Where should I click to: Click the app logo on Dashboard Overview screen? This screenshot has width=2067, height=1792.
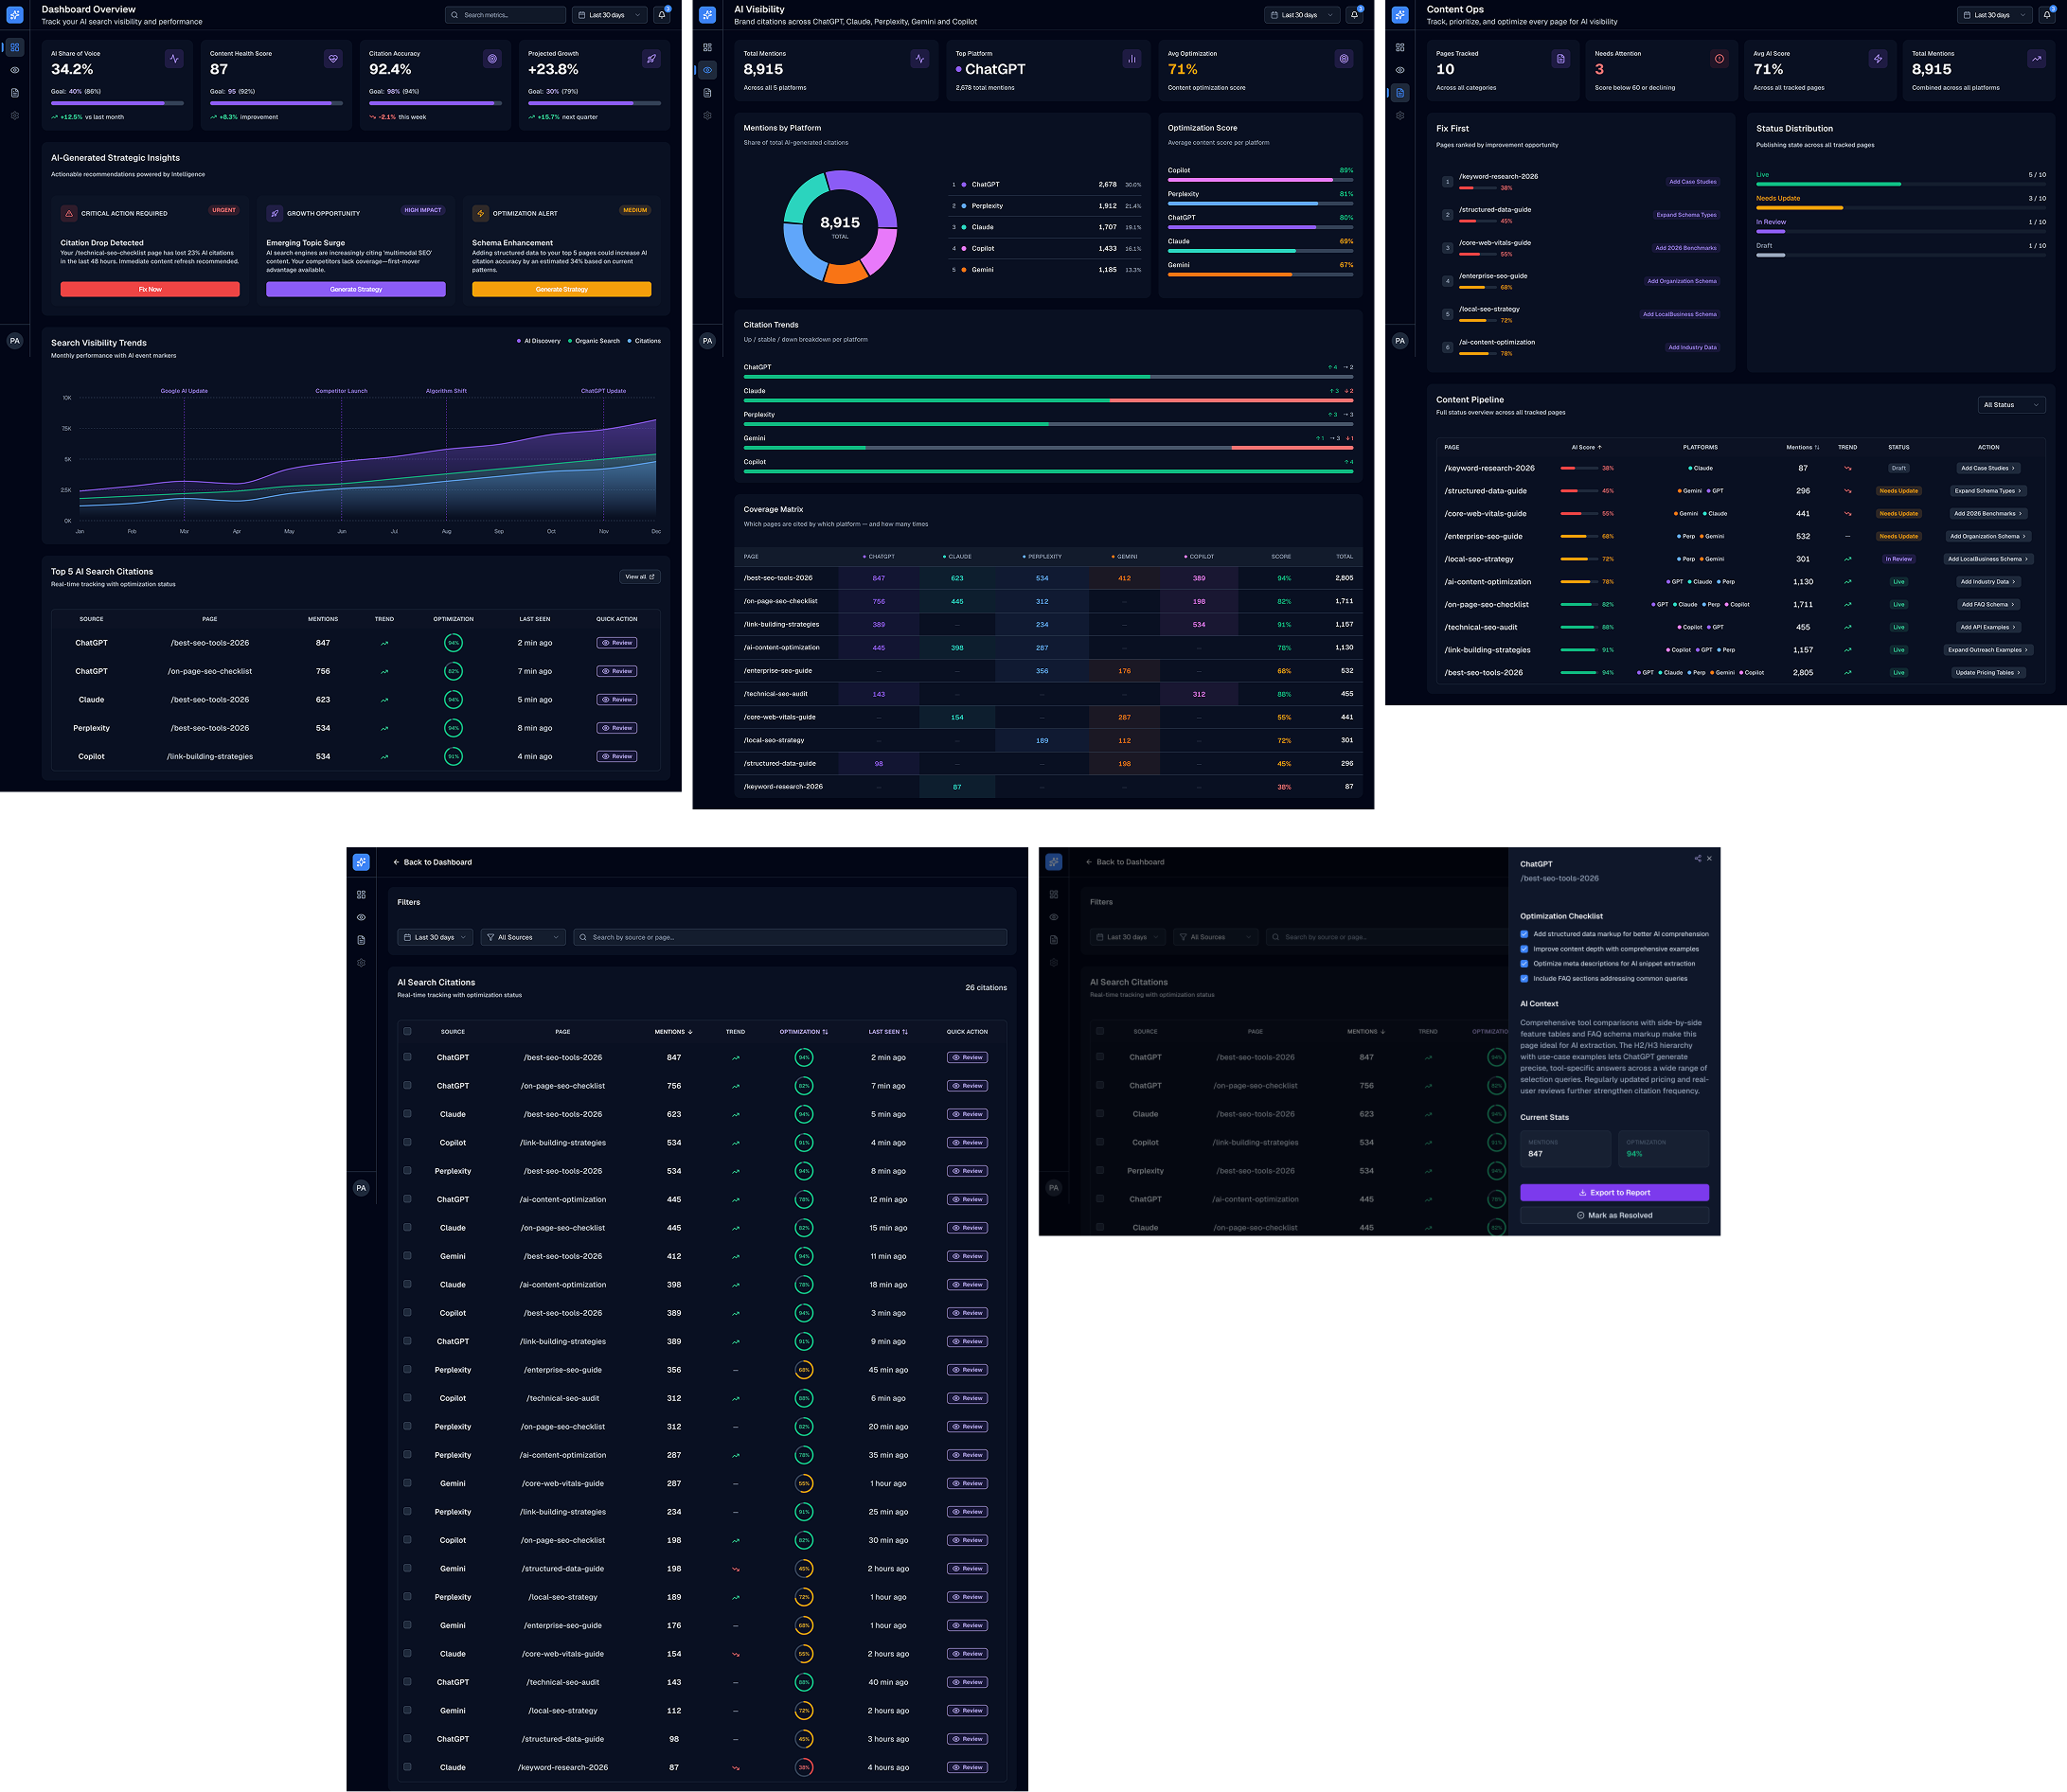(x=15, y=15)
